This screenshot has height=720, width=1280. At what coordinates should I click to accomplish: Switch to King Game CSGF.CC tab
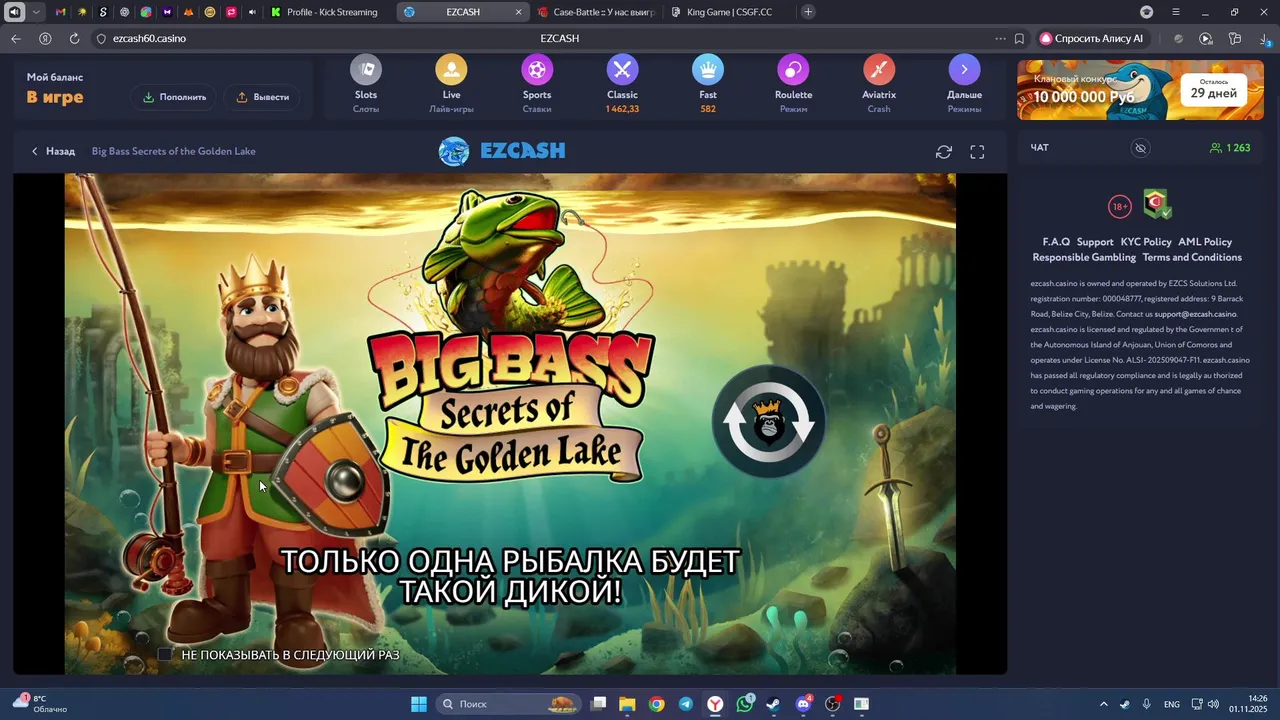[729, 12]
